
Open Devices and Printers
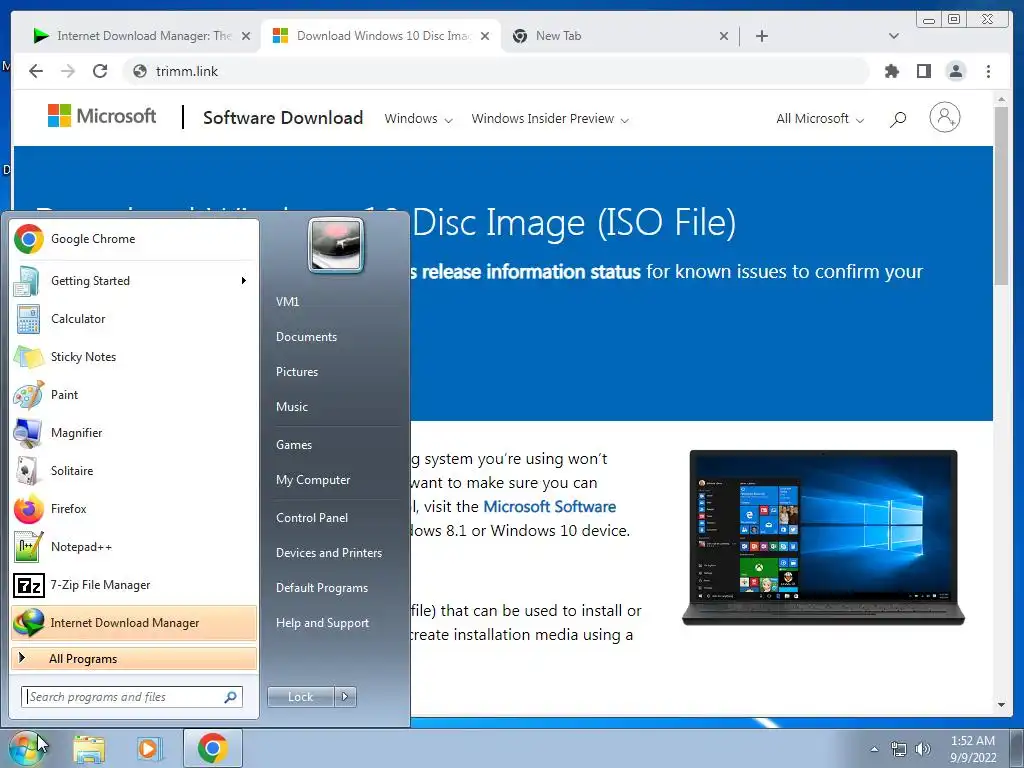[334, 553]
